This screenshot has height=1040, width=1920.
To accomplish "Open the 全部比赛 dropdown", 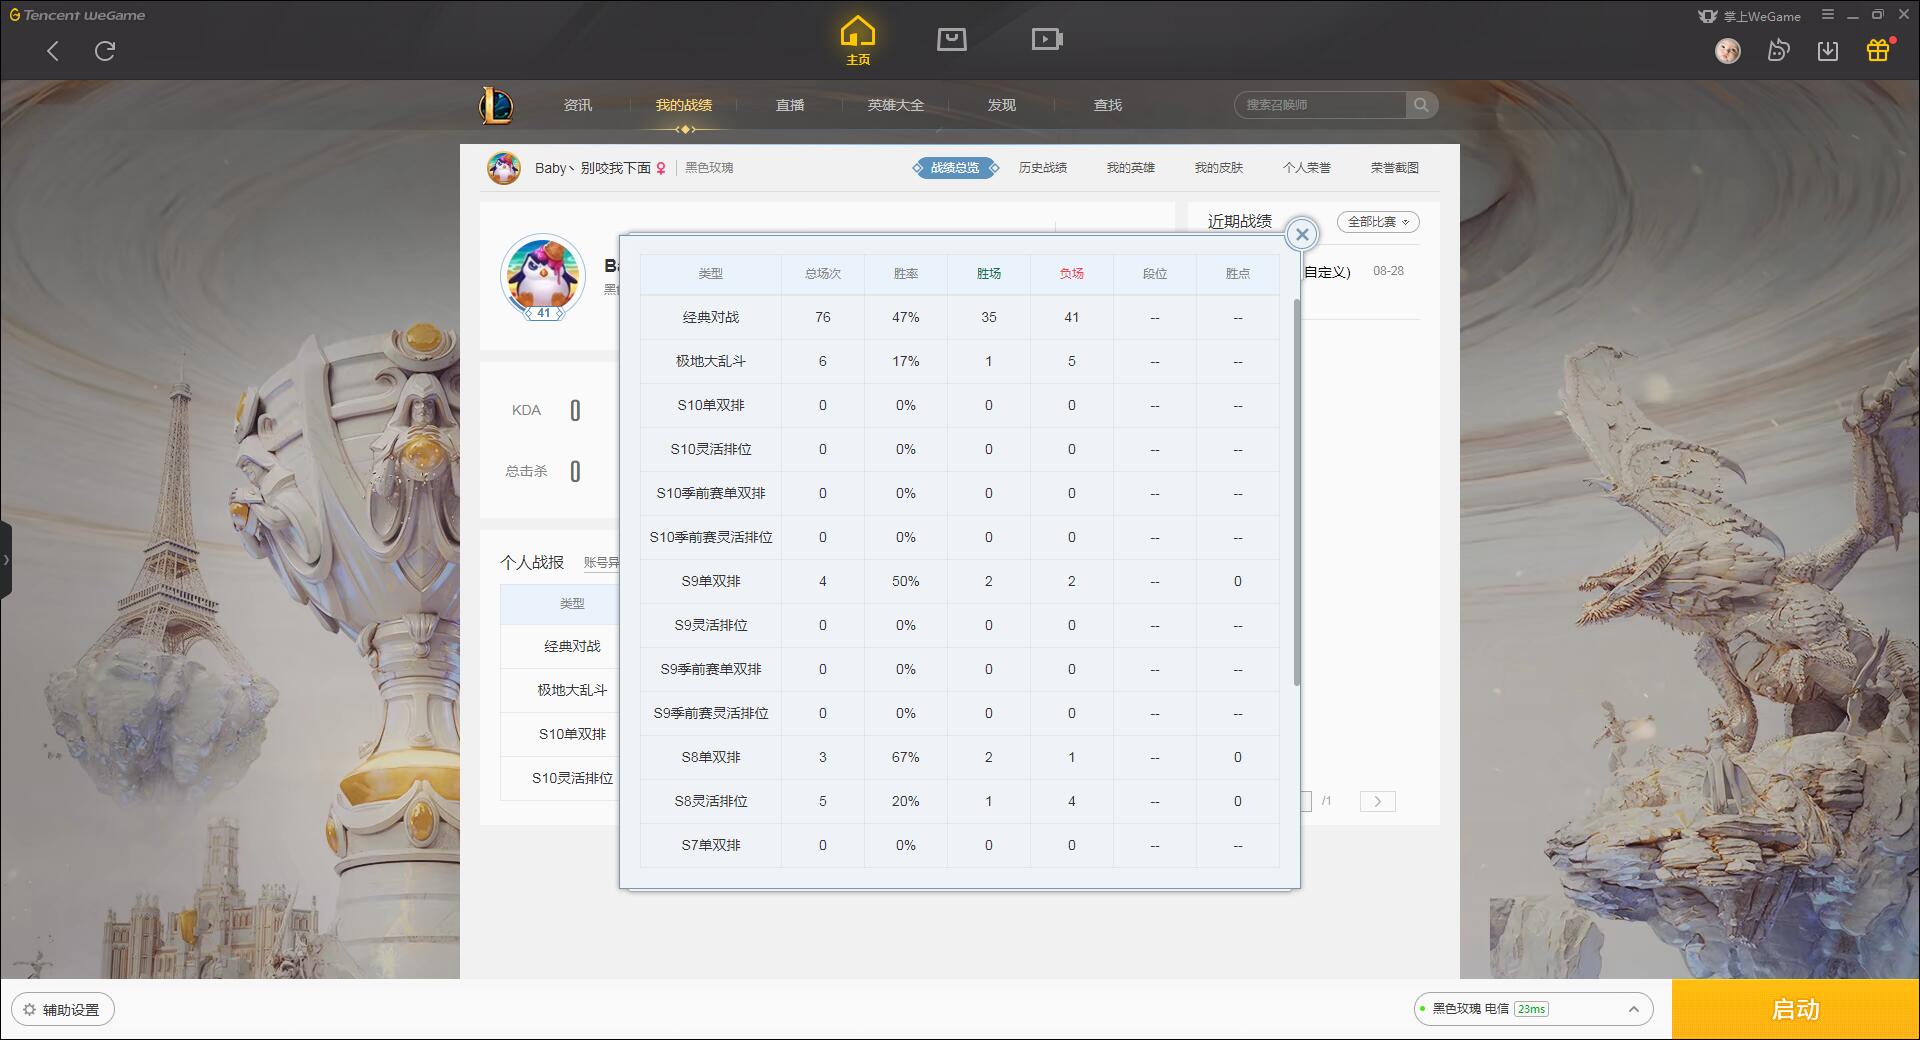I will pyautogui.click(x=1378, y=222).
